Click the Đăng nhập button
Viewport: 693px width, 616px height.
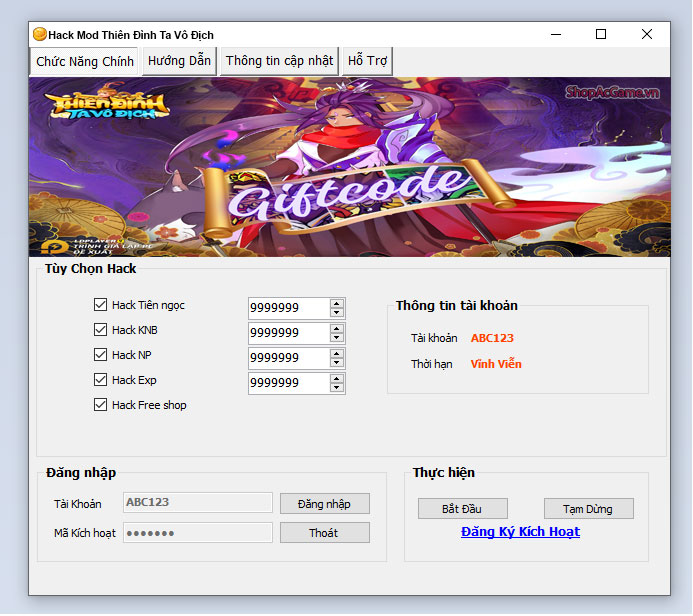325,504
